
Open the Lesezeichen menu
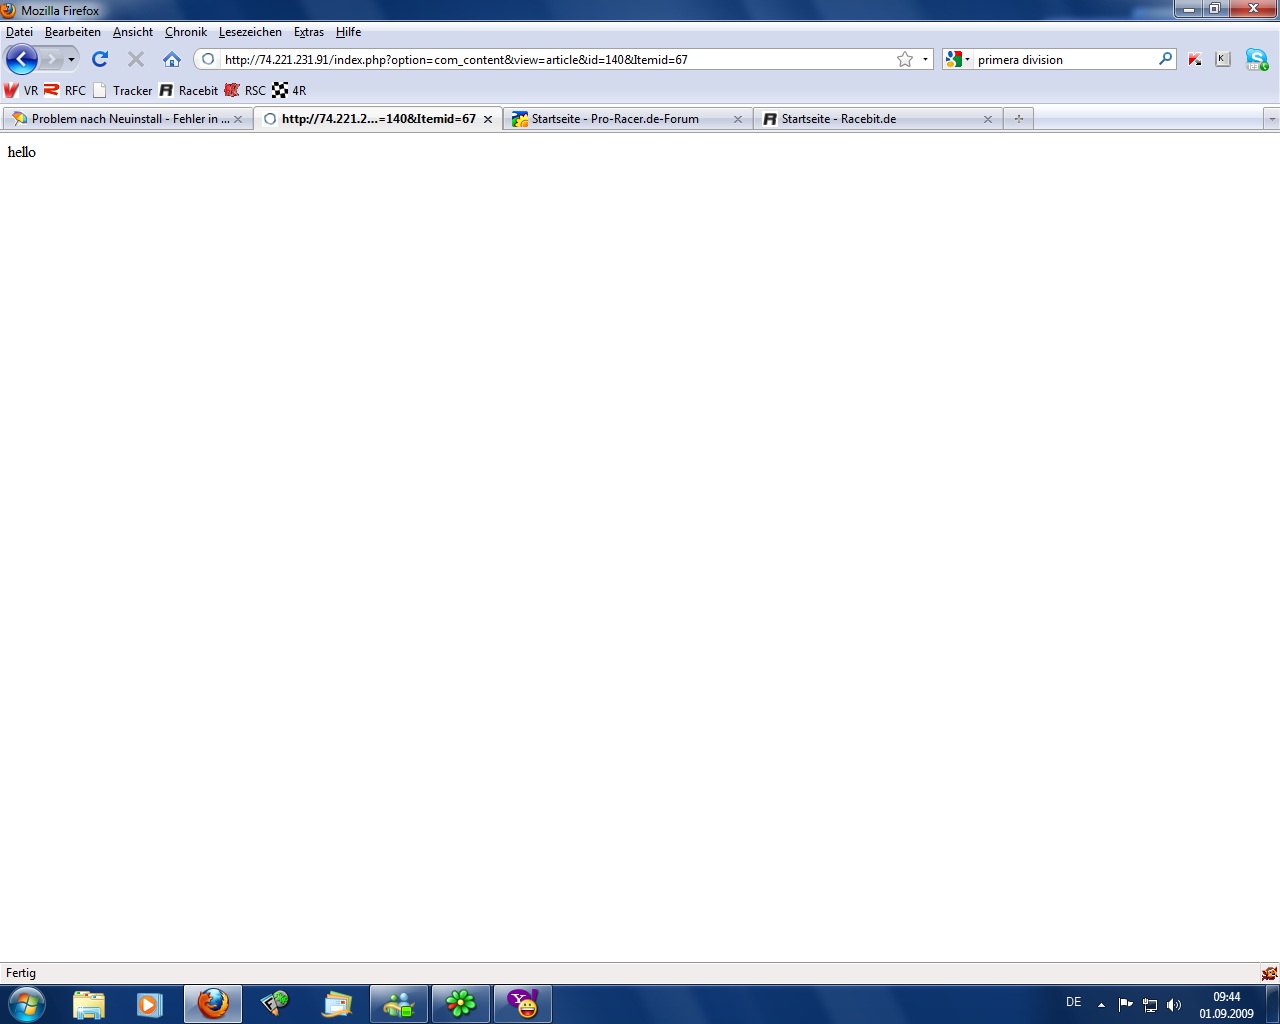pos(250,32)
